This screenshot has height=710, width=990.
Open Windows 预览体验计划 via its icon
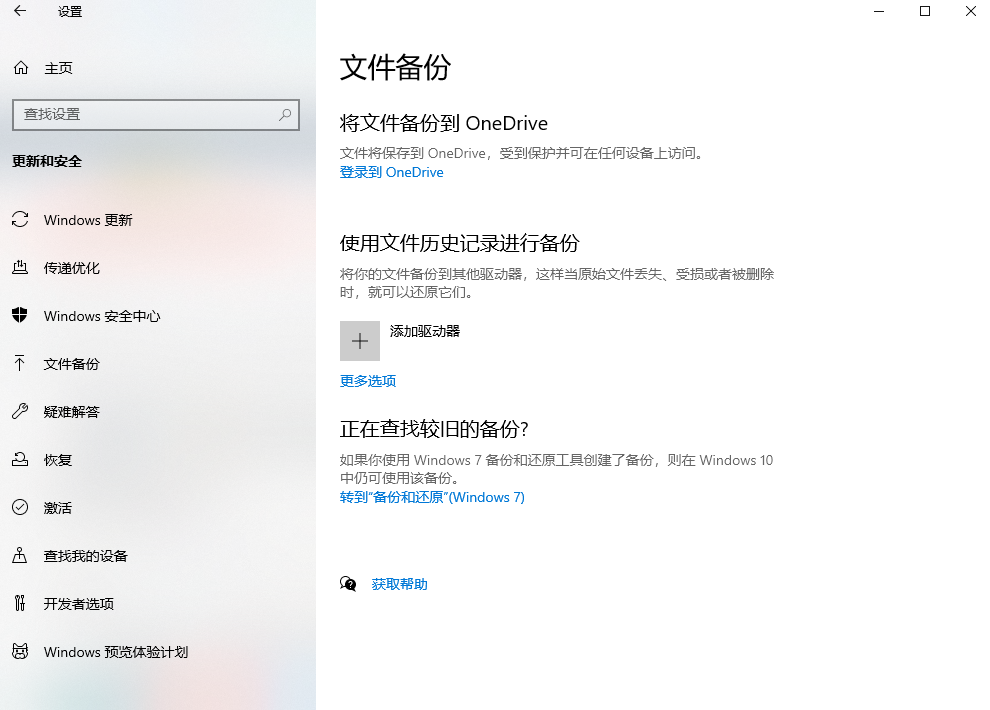[20, 652]
